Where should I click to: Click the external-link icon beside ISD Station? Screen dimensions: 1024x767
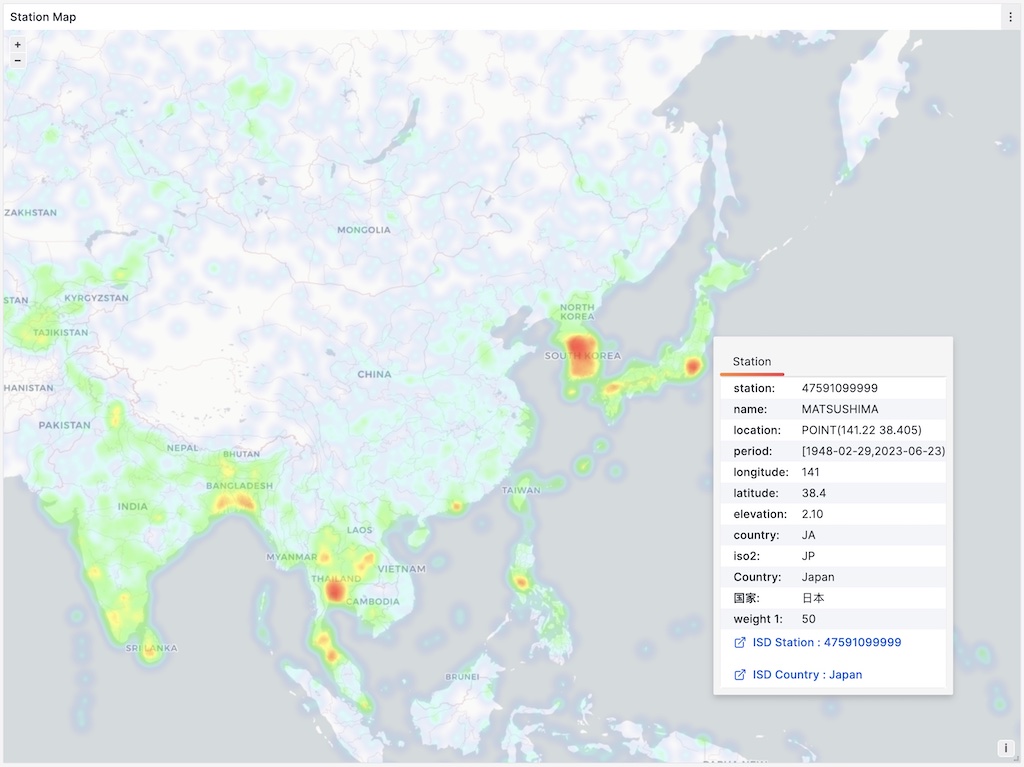tap(739, 642)
